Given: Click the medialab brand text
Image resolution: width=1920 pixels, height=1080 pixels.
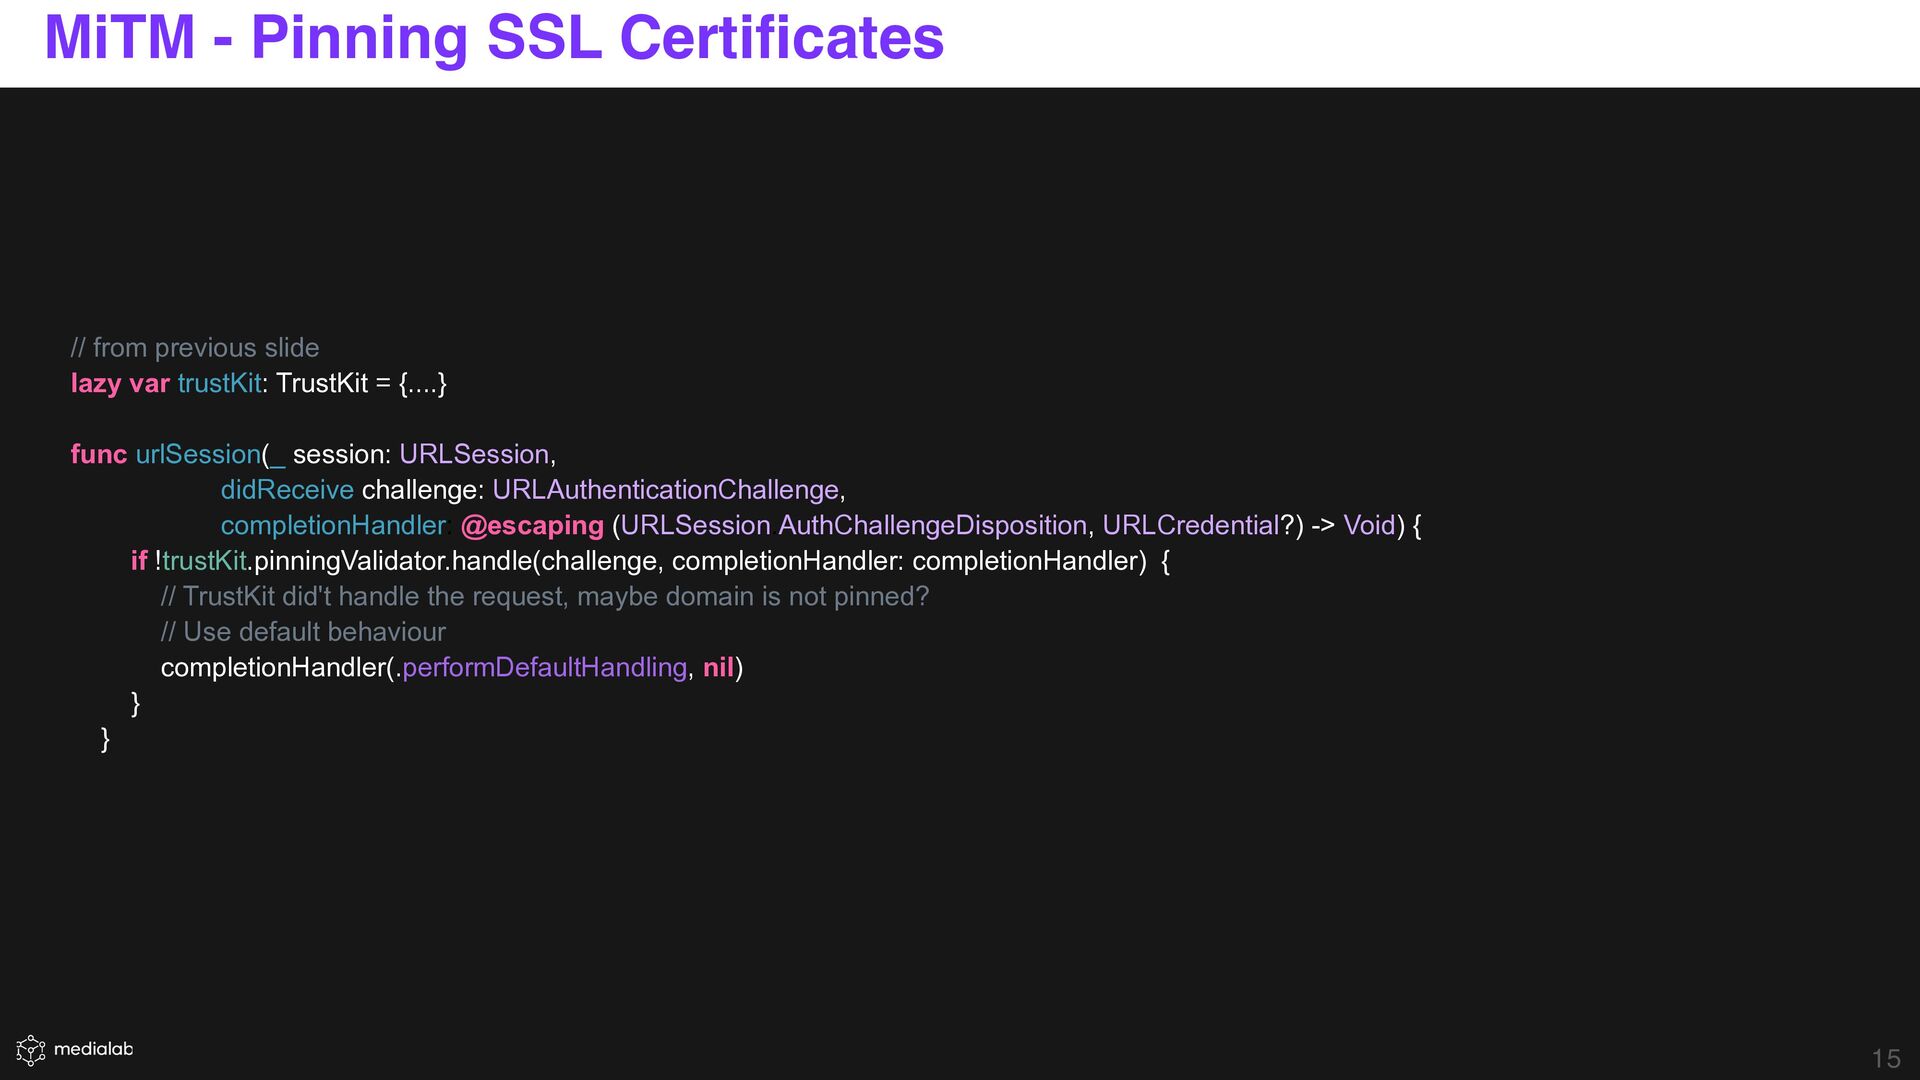Looking at the screenshot, I should [x=93, y=1049].
